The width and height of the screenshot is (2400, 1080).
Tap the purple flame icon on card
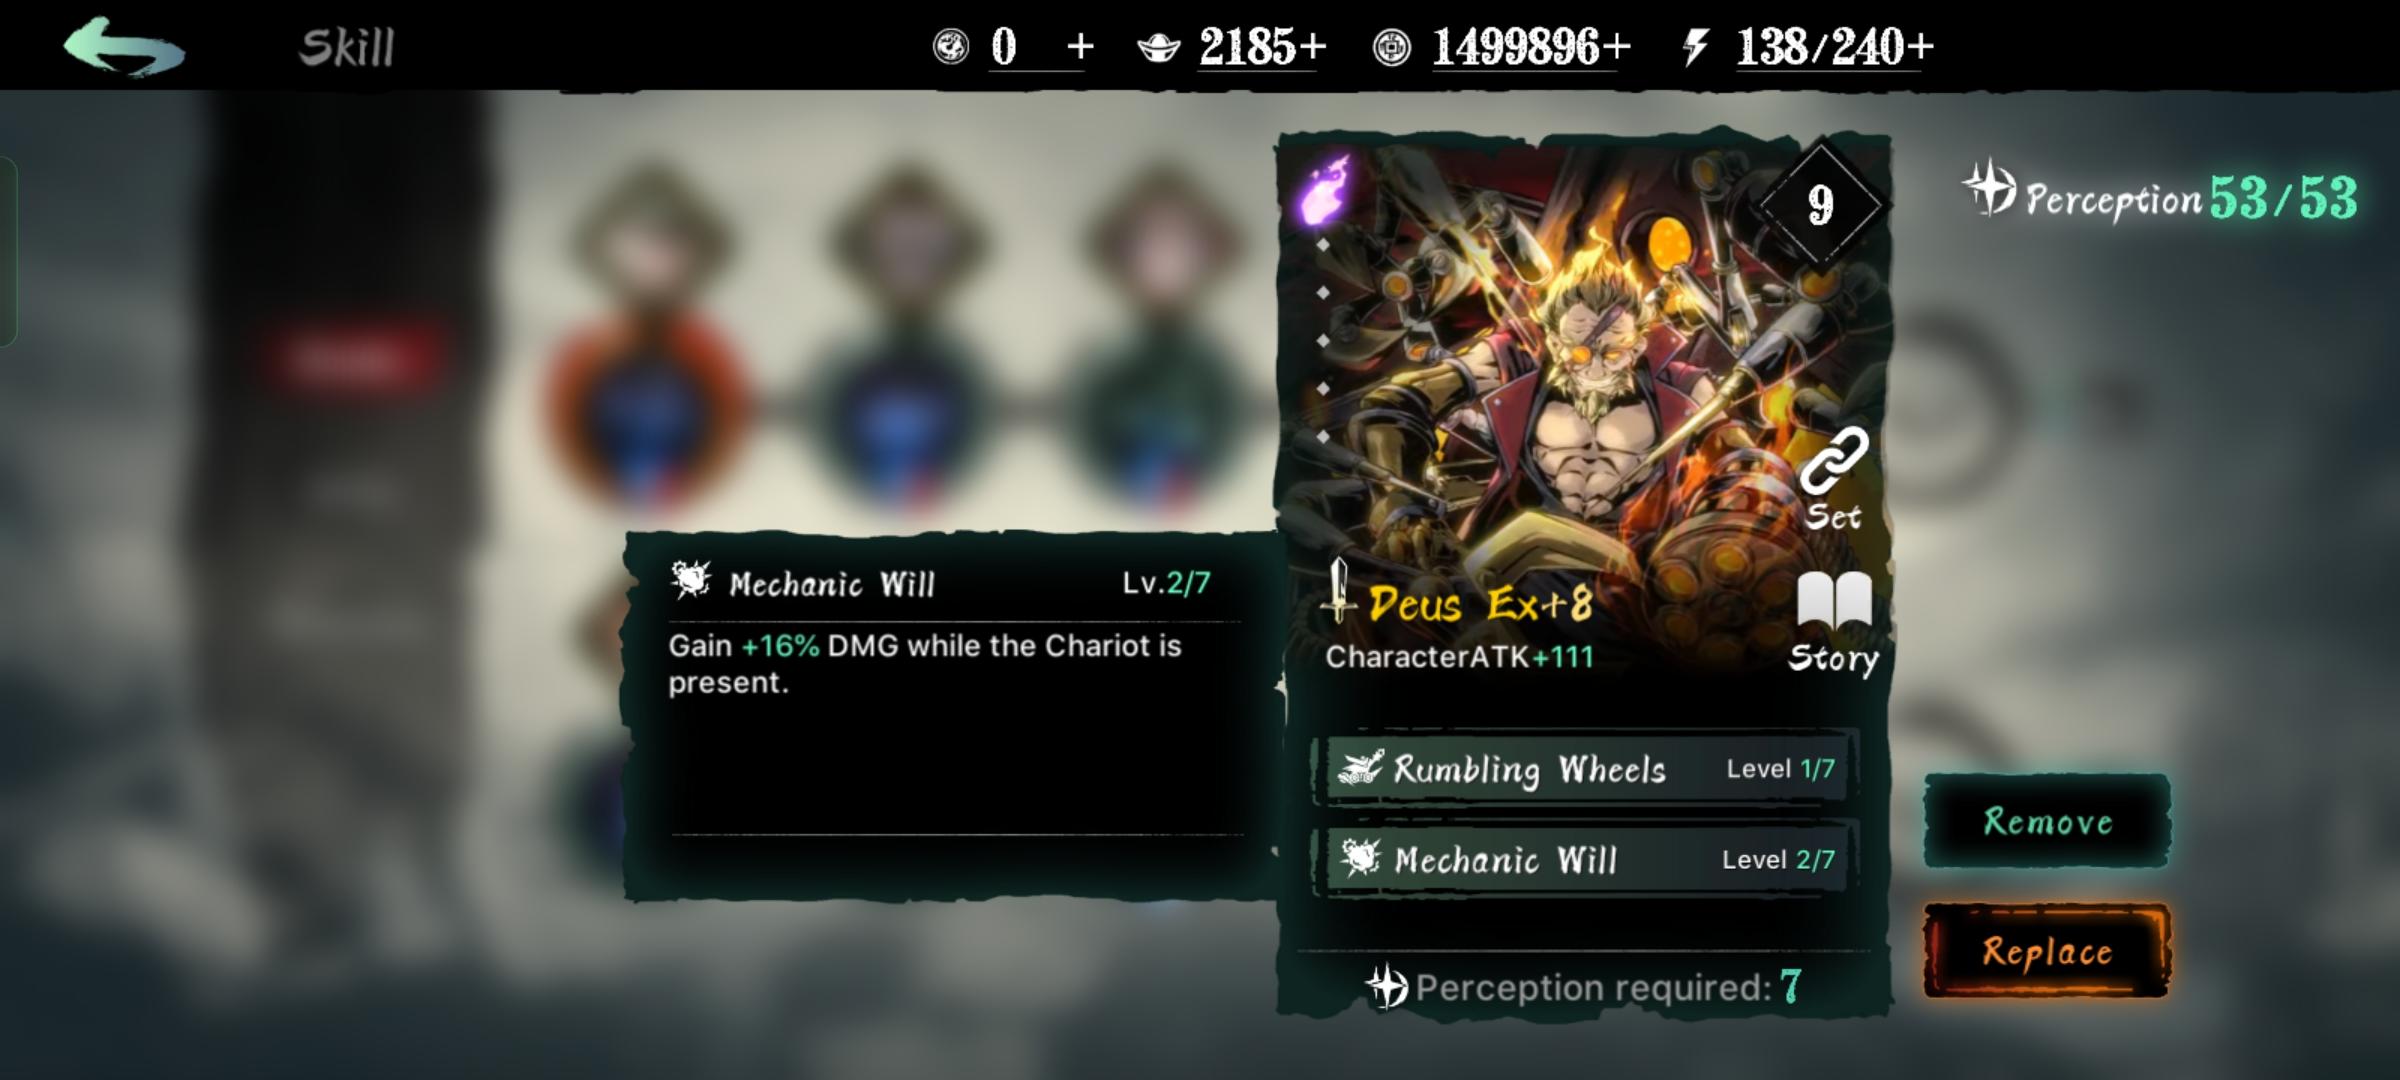[1323, 190]
